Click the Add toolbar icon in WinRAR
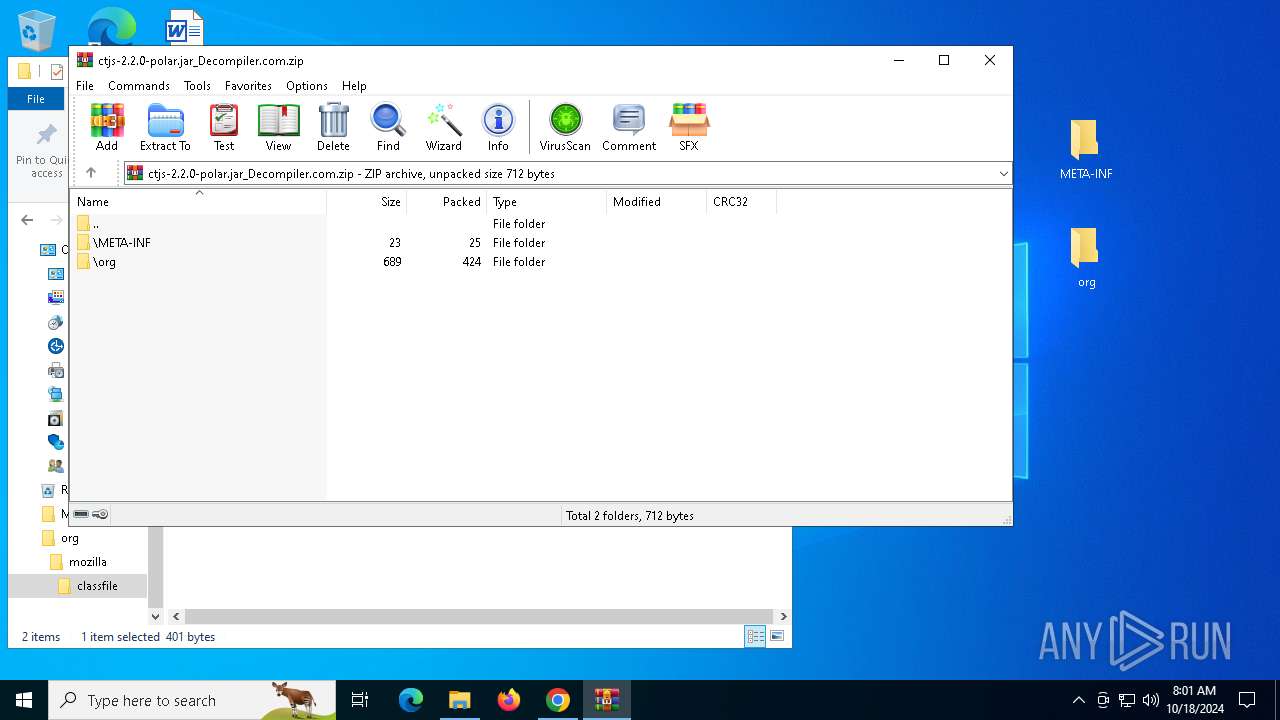This screenshot has height=720, width=1280. [x=107, y=127]
